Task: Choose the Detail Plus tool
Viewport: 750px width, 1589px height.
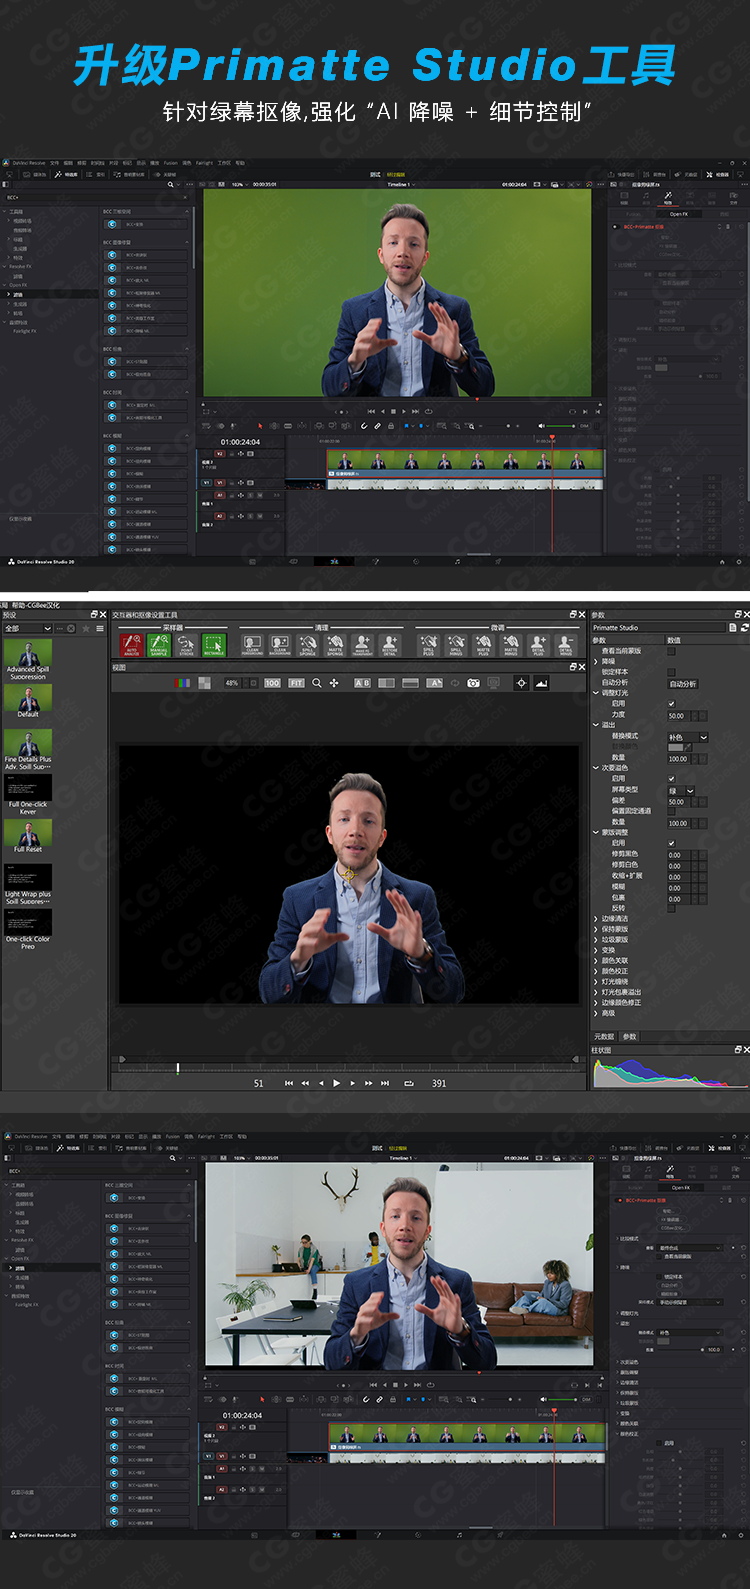Action: tap(538, 645)
